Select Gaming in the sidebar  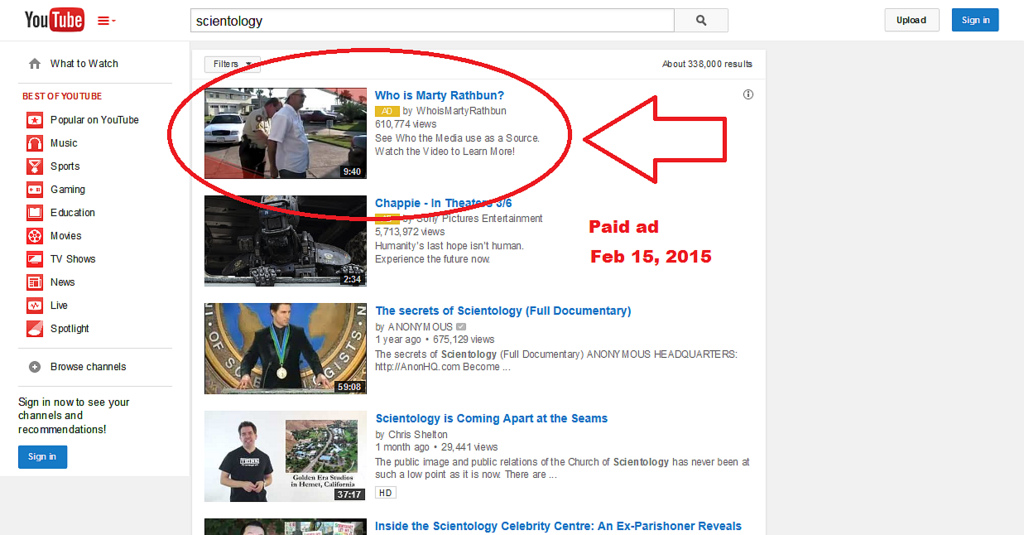click(x=68, y=189)
